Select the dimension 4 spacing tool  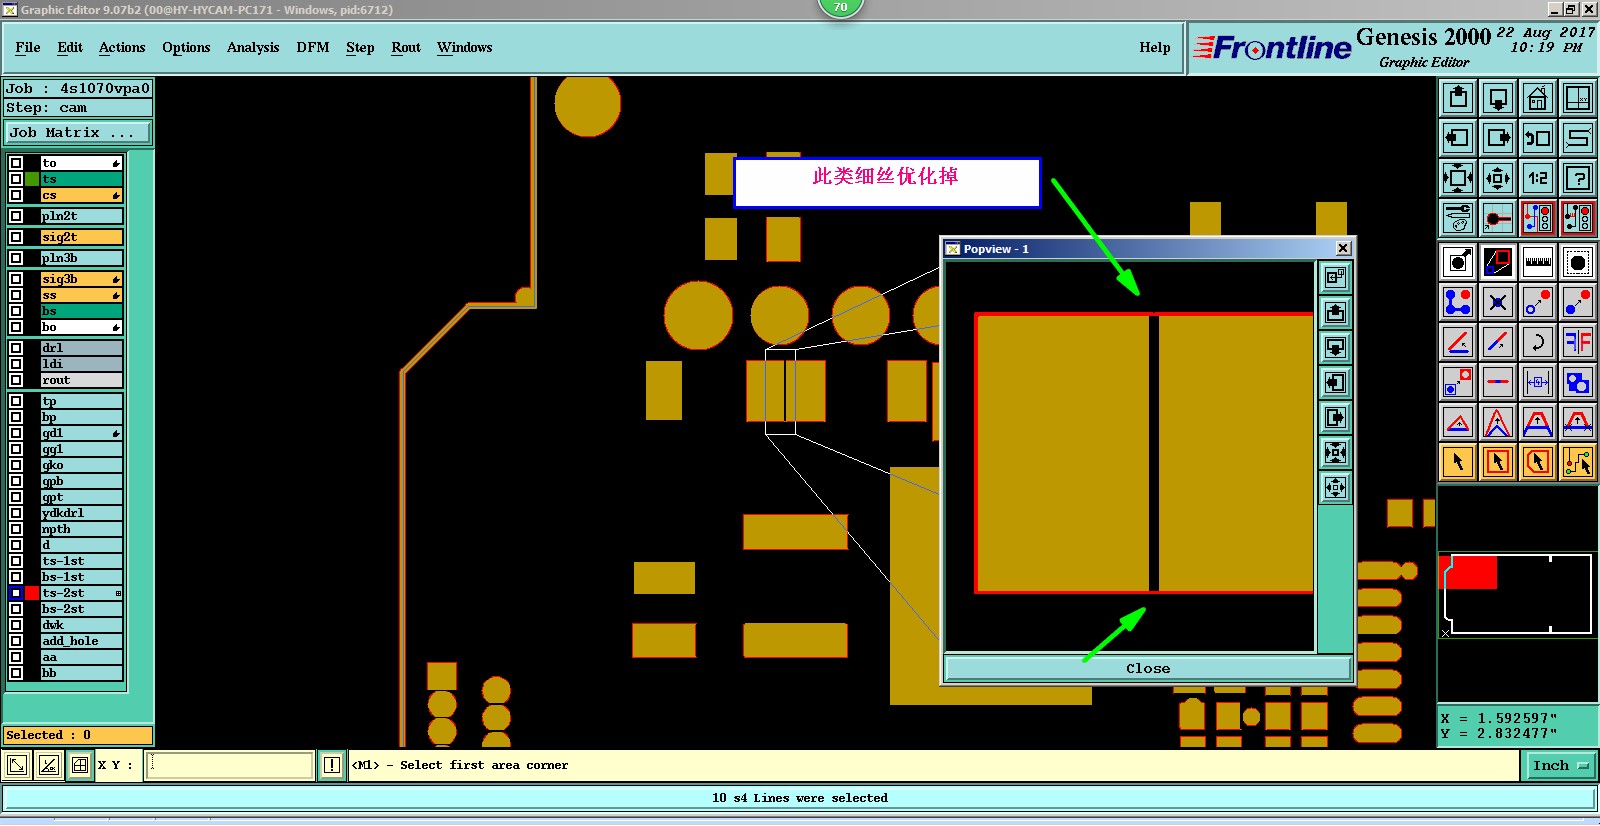pos(1538,382)
